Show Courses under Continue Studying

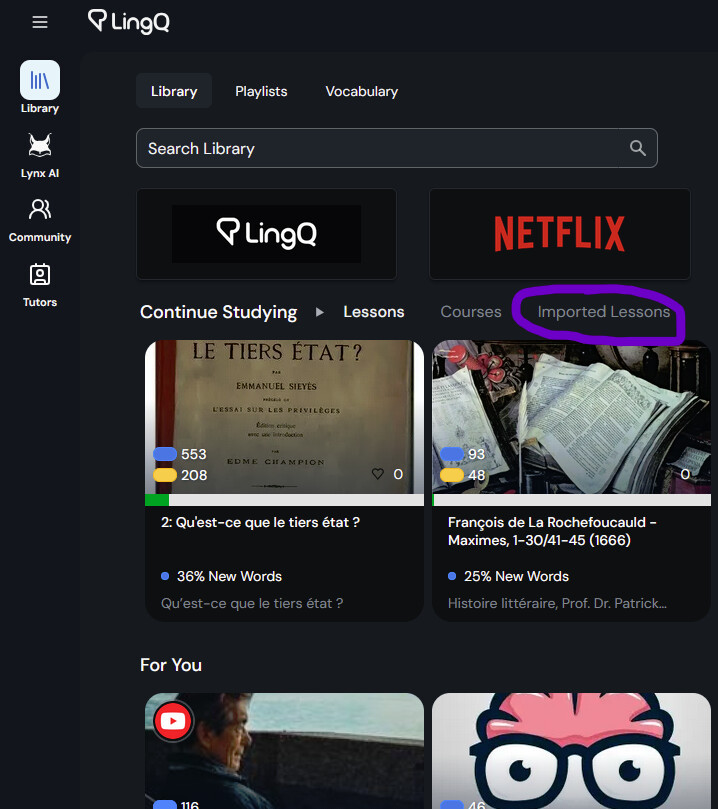(x=470, y=312)
